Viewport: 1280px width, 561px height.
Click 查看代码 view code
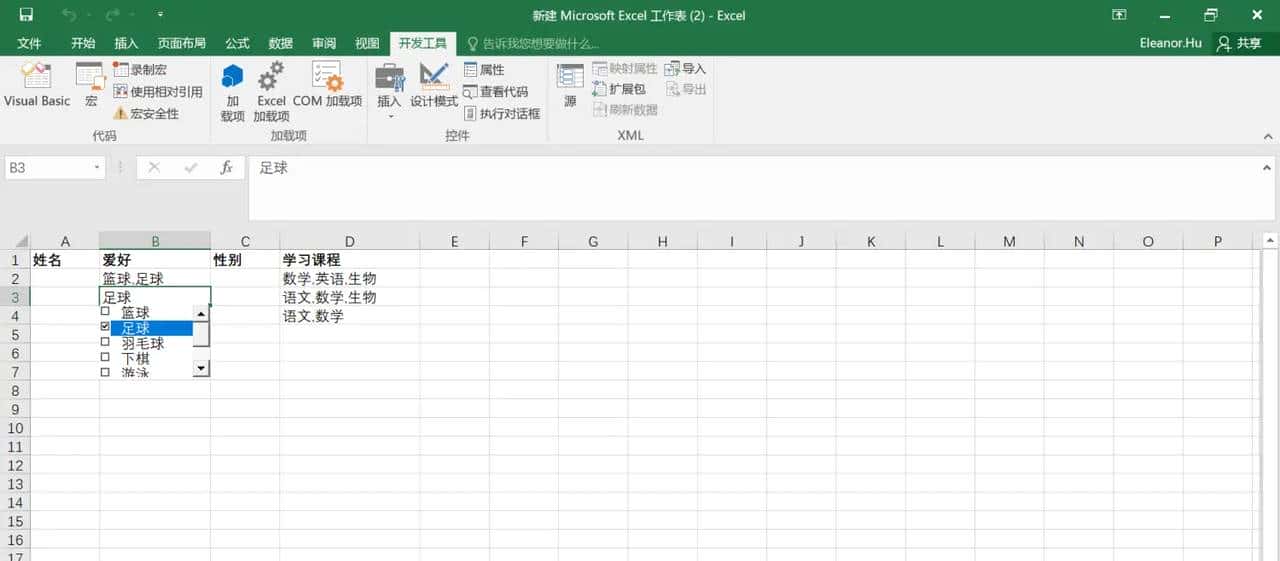pos(496,91)
